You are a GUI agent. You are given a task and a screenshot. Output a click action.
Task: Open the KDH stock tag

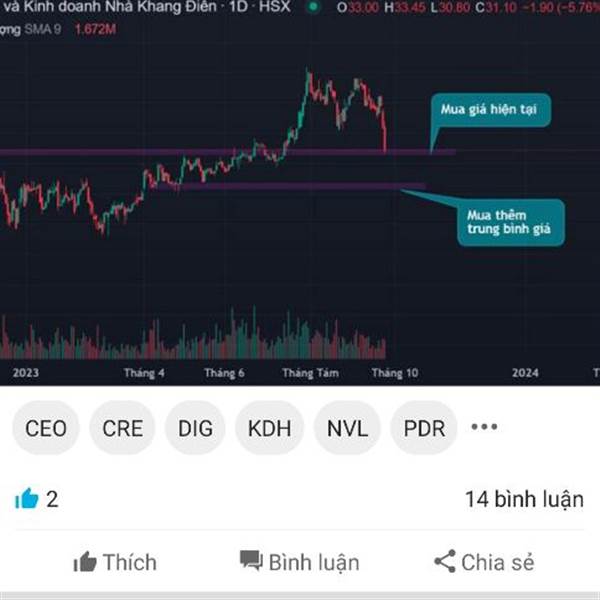coord(269,428)
